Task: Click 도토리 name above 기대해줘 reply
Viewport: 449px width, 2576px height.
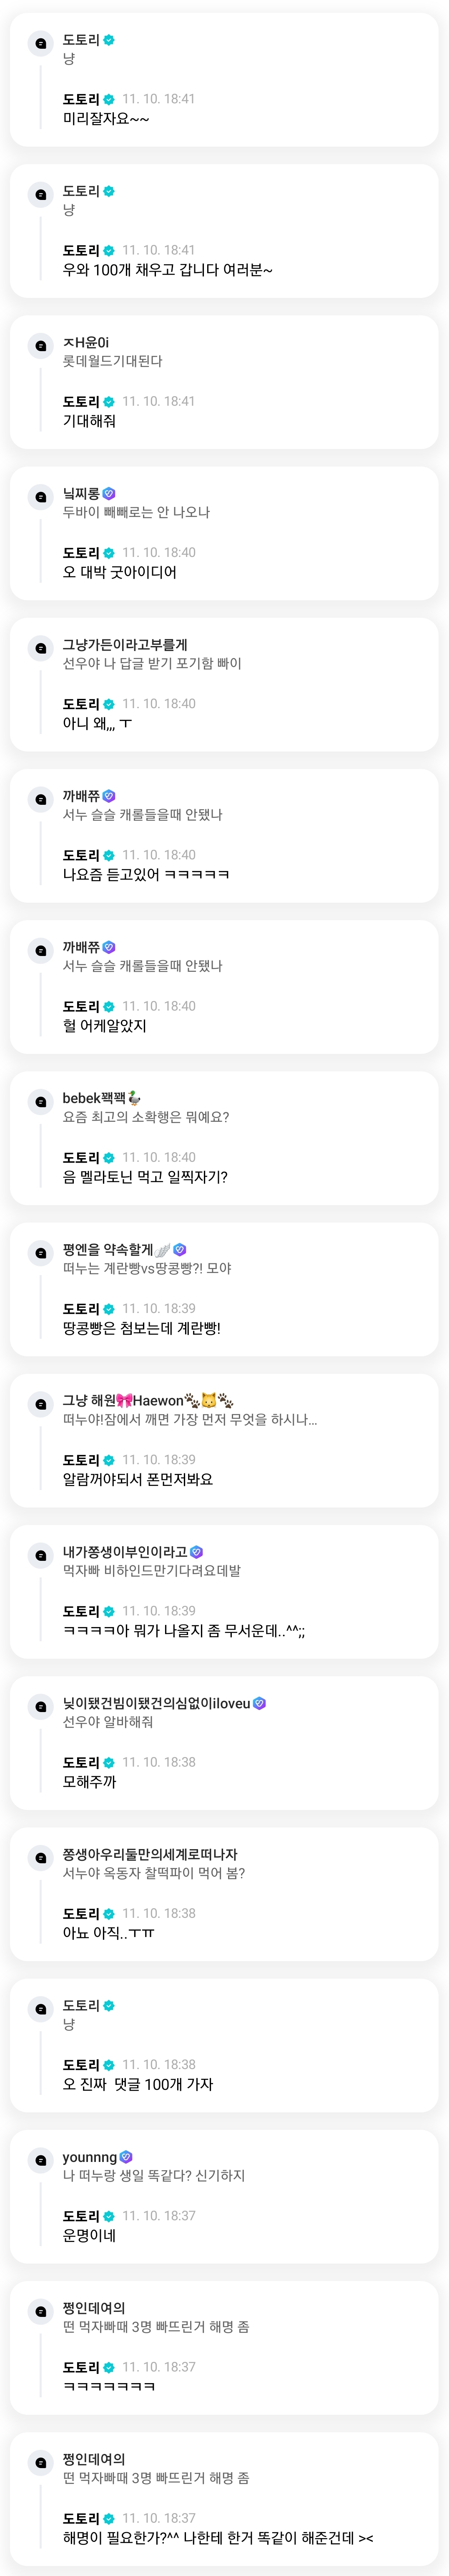Action: 81,401
